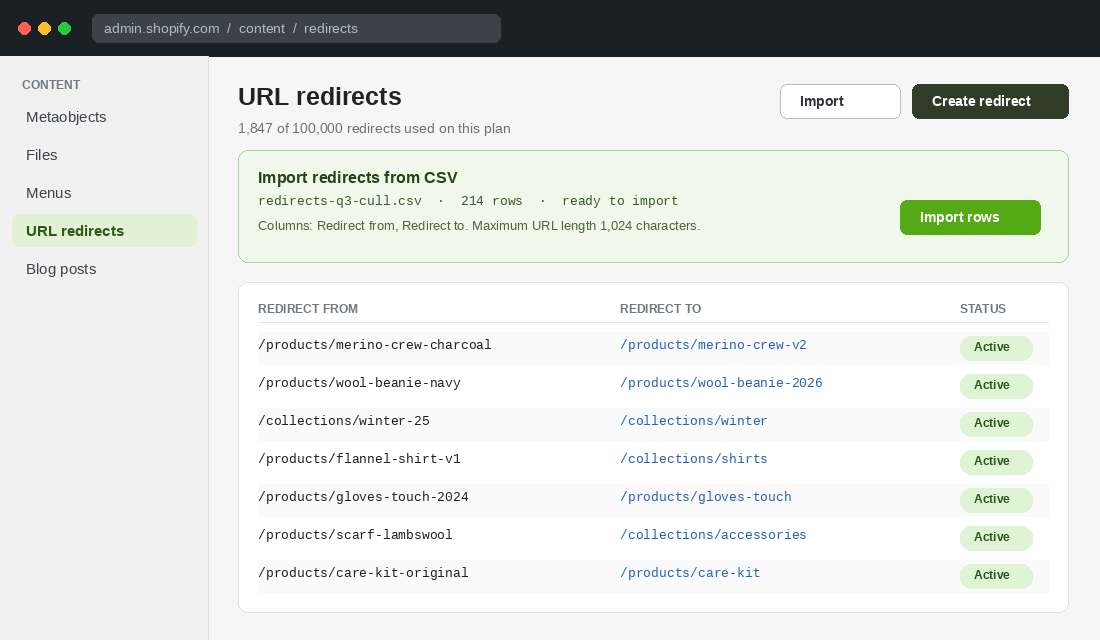The image size is (1100, 640).
Task: Click Create redirect button
Action: [x=990, y=101]
